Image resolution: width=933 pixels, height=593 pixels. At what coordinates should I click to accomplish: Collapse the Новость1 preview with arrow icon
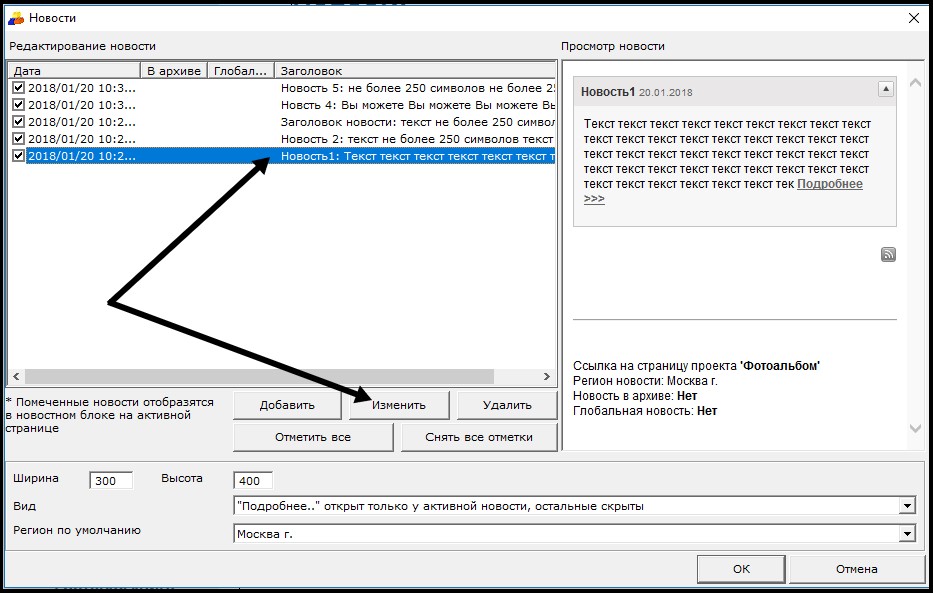coord(885,90)
